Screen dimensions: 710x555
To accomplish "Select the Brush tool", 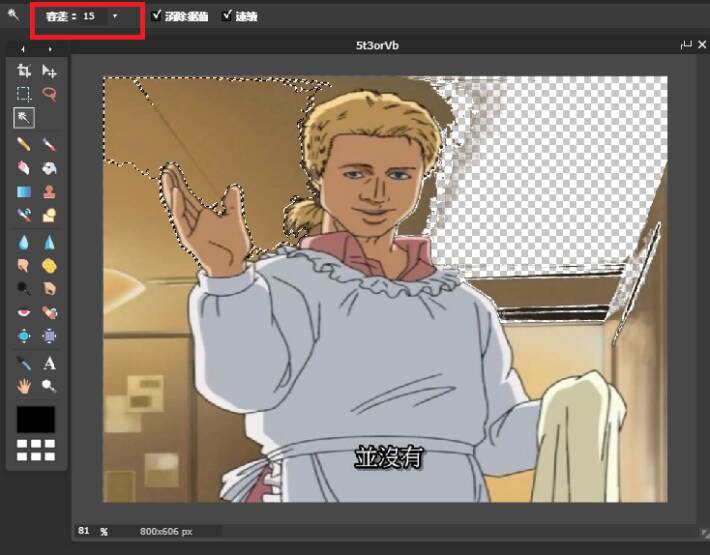I will (49, 144).
